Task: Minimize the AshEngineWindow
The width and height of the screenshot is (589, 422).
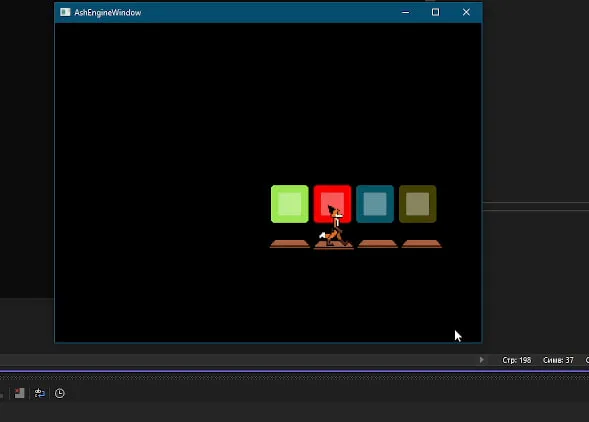Action: pyautogui.click(x=405, y=12)
